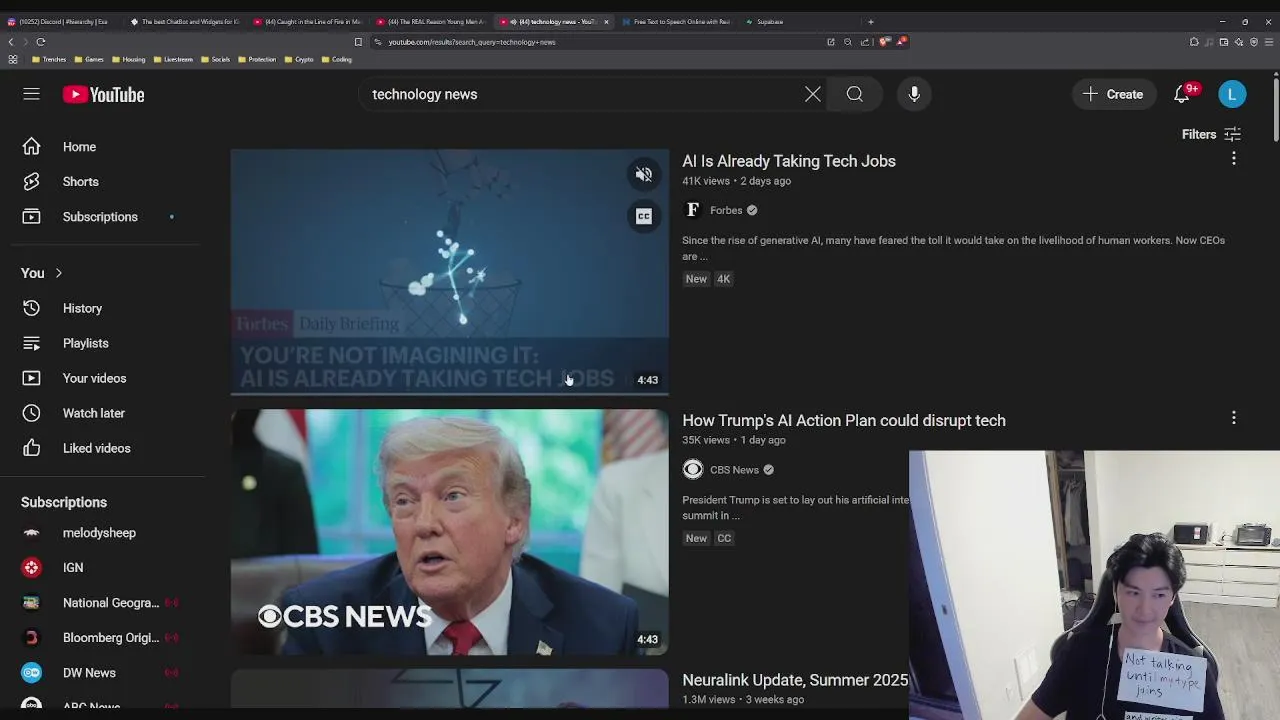Click the magnifier search button
Screen dimensions: 1280x720
click(855, 94)
